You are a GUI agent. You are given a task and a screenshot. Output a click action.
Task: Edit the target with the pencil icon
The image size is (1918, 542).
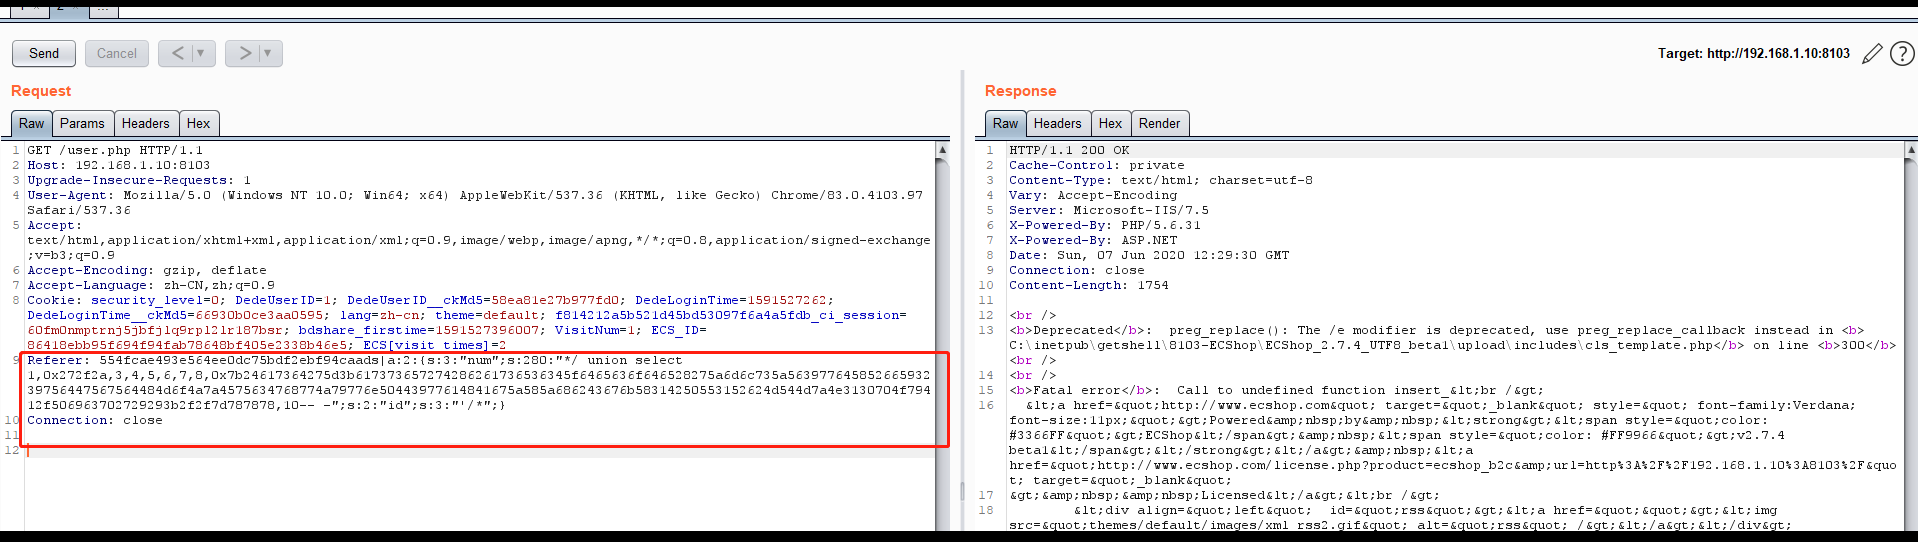(x=1872, y=53)
